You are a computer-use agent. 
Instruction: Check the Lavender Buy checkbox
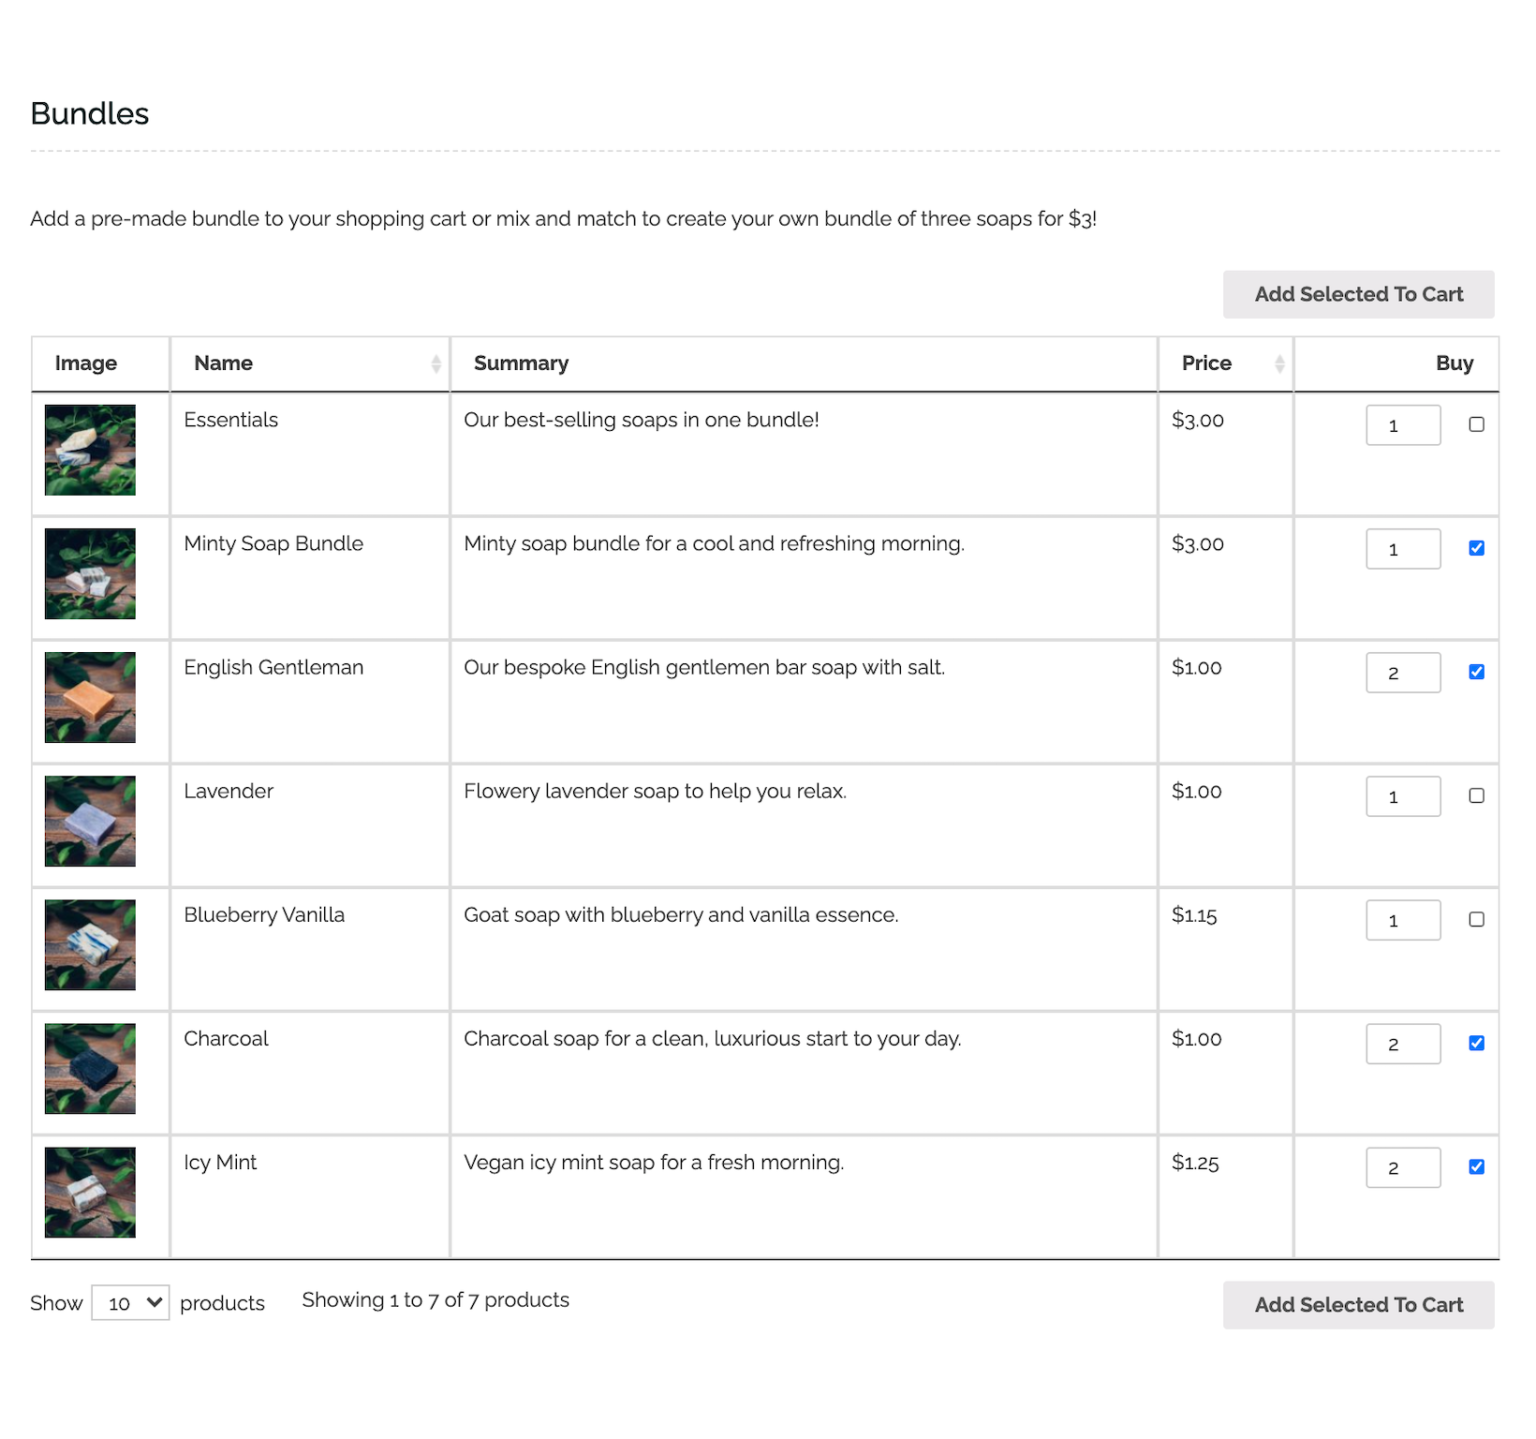1475,795
